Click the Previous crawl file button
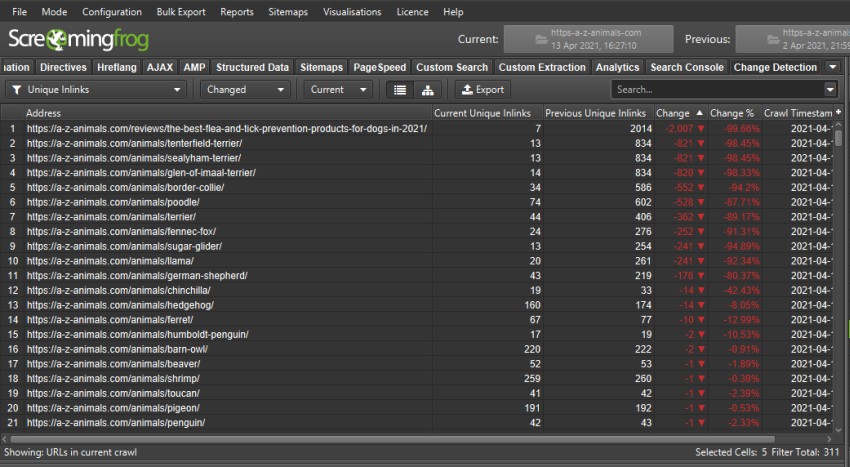Screen dimensions: 850x467 (x=793, y=40)
